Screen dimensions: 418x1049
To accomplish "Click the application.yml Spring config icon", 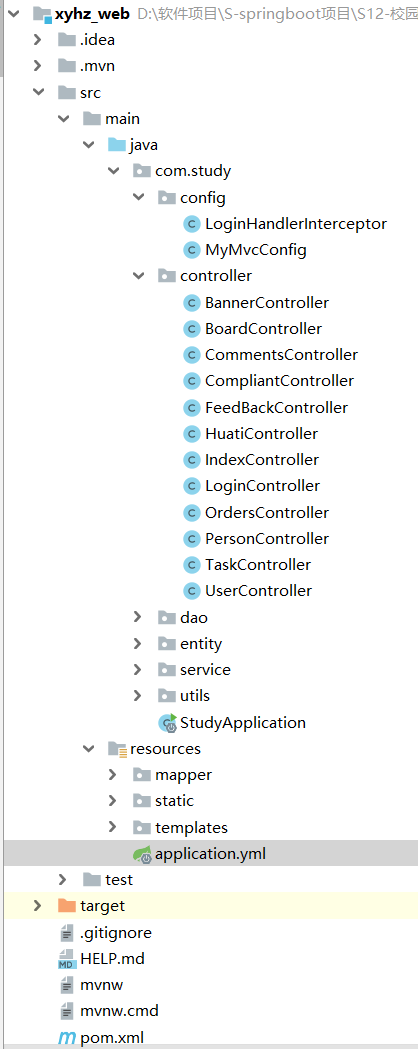I will (x=142, y=854).
